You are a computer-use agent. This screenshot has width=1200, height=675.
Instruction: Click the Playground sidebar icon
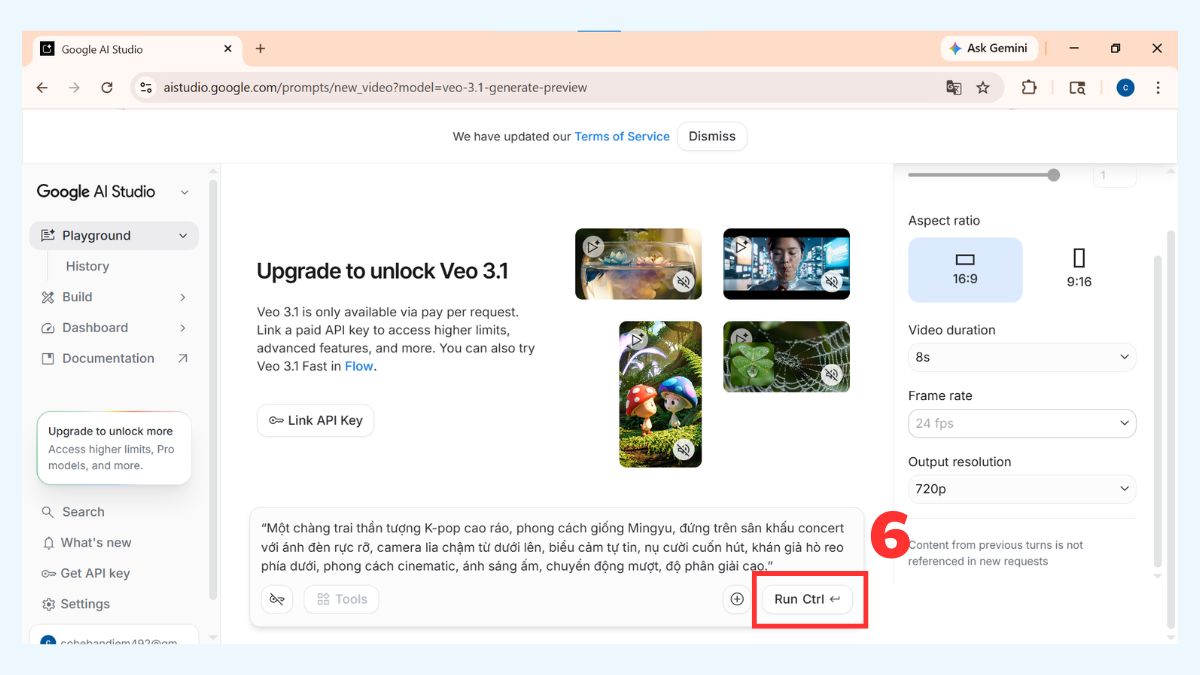coord(48,236)
